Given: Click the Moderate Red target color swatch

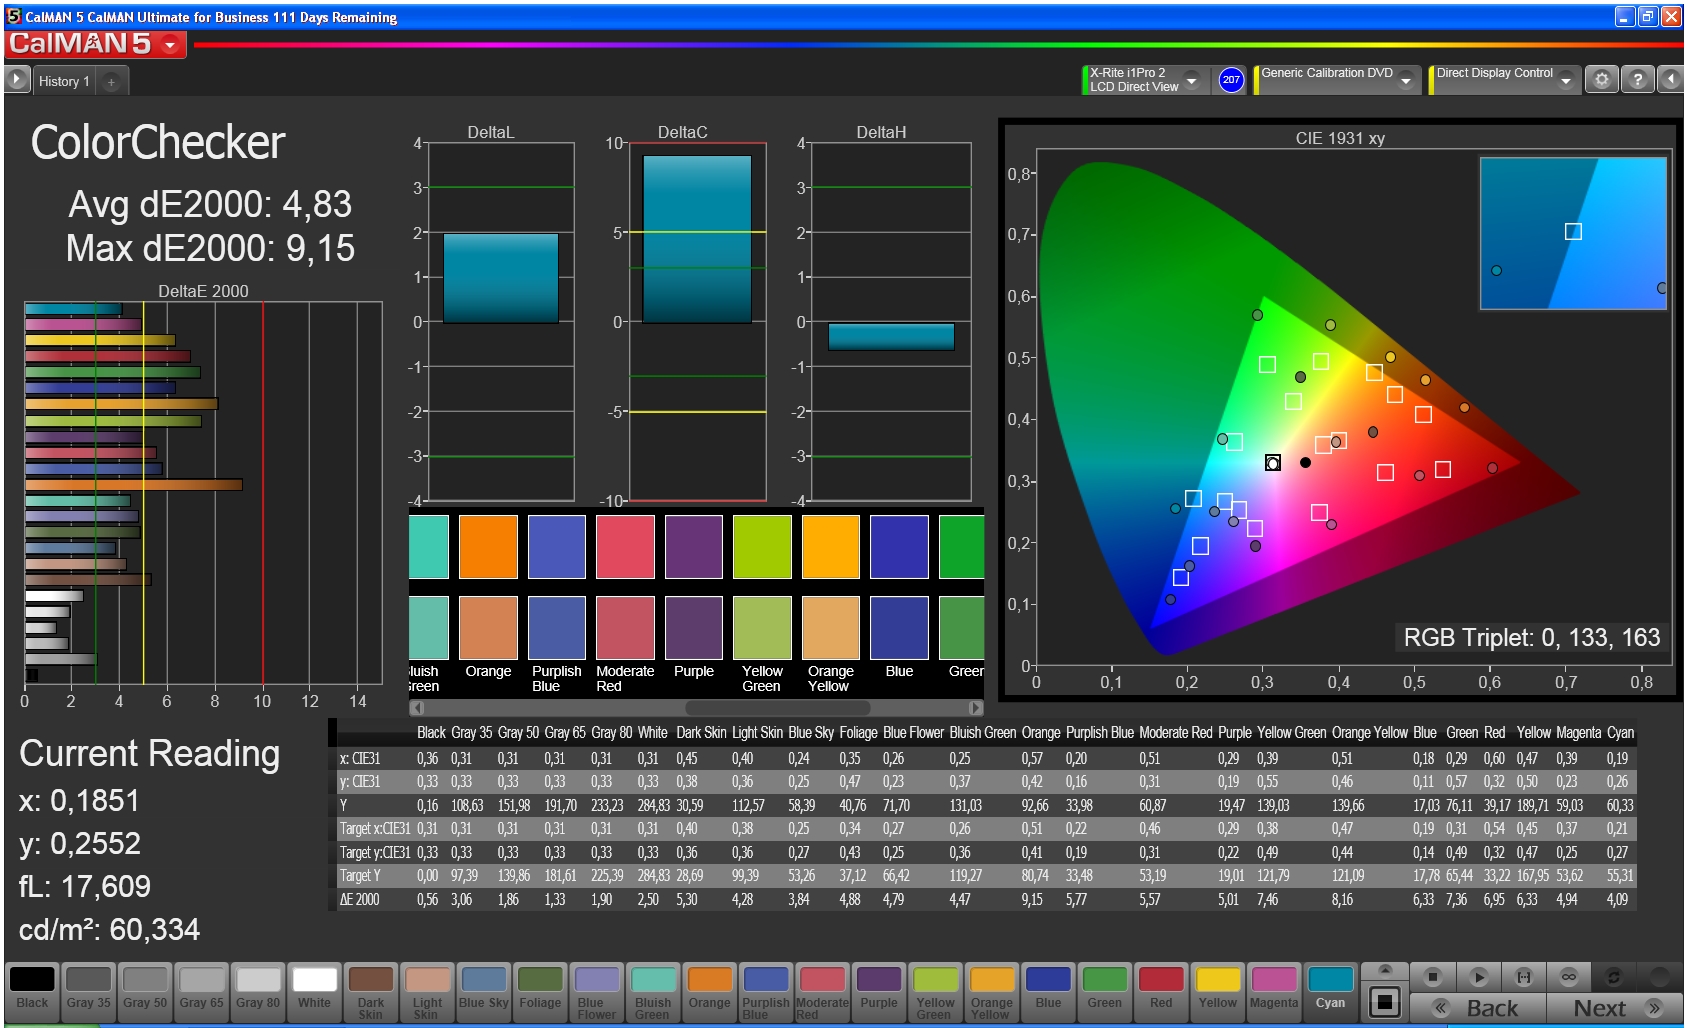Looking at the screenshot, I should tap(625, 628).
